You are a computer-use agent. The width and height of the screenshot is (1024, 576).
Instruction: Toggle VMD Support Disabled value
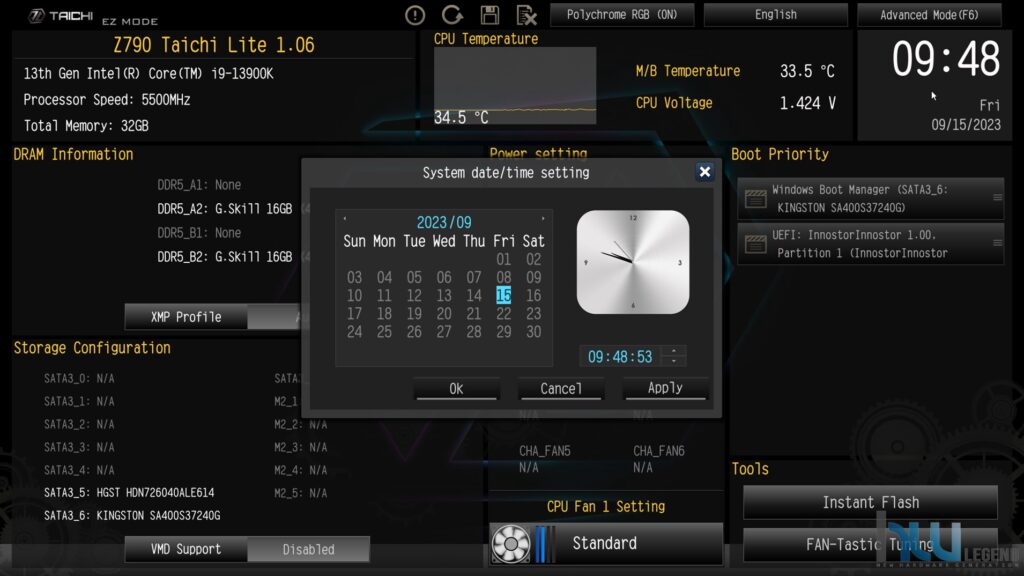click(308, 549)
